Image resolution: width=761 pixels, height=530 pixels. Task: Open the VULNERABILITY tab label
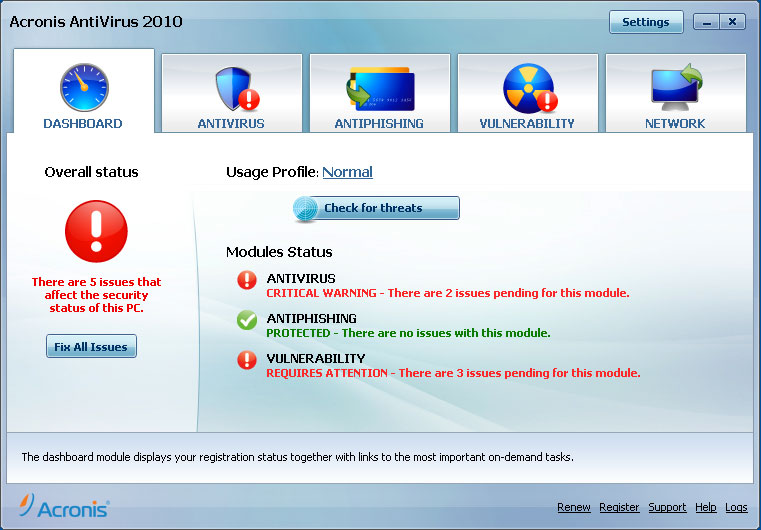(x=527, y=124)
